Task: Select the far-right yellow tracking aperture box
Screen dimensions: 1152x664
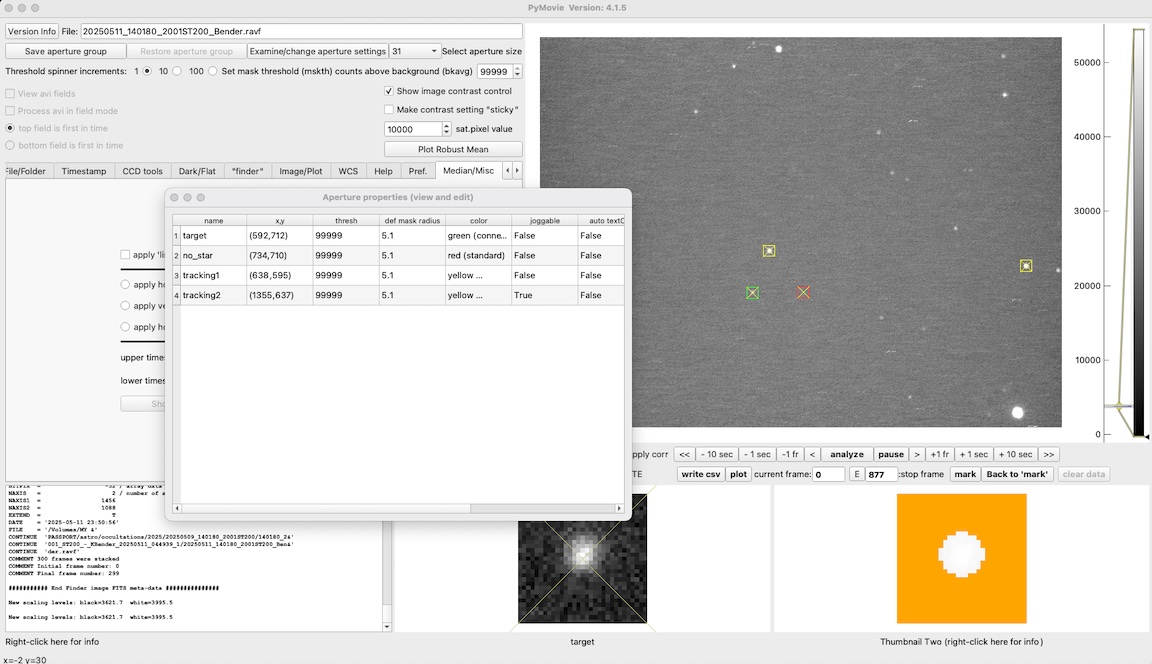Action: (1026, 266)
